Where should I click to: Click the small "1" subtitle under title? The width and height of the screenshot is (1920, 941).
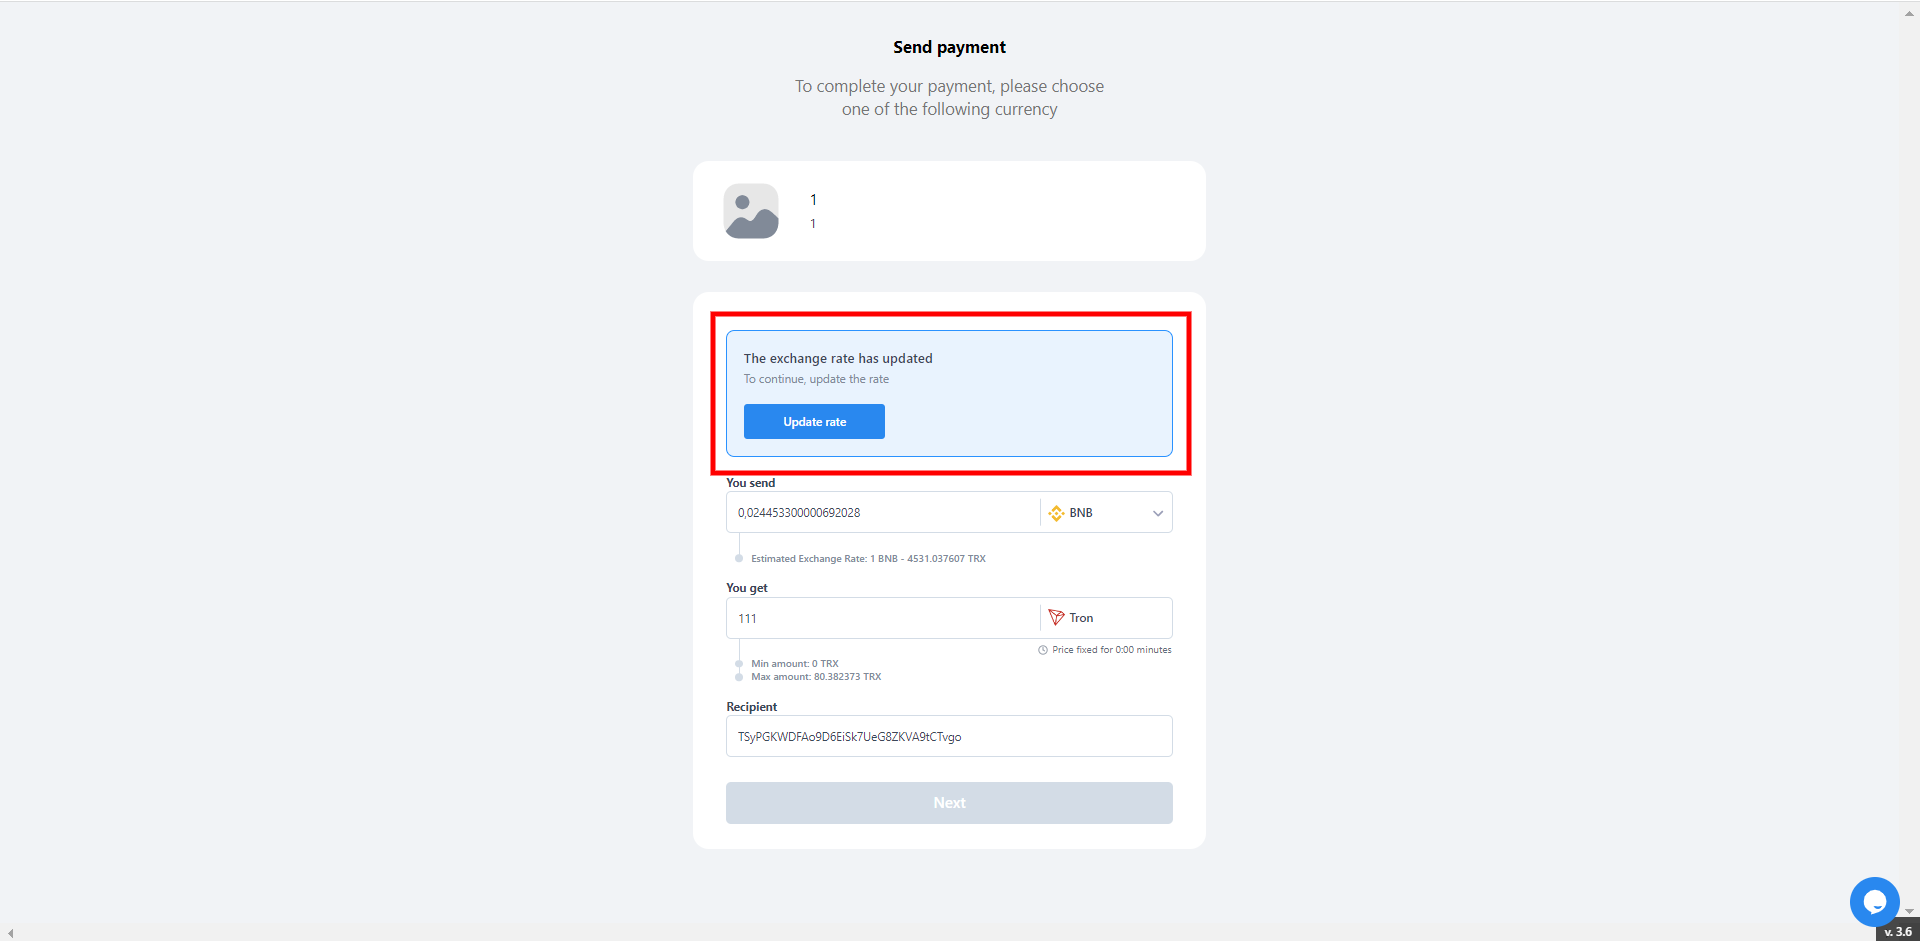click(813, 224)
